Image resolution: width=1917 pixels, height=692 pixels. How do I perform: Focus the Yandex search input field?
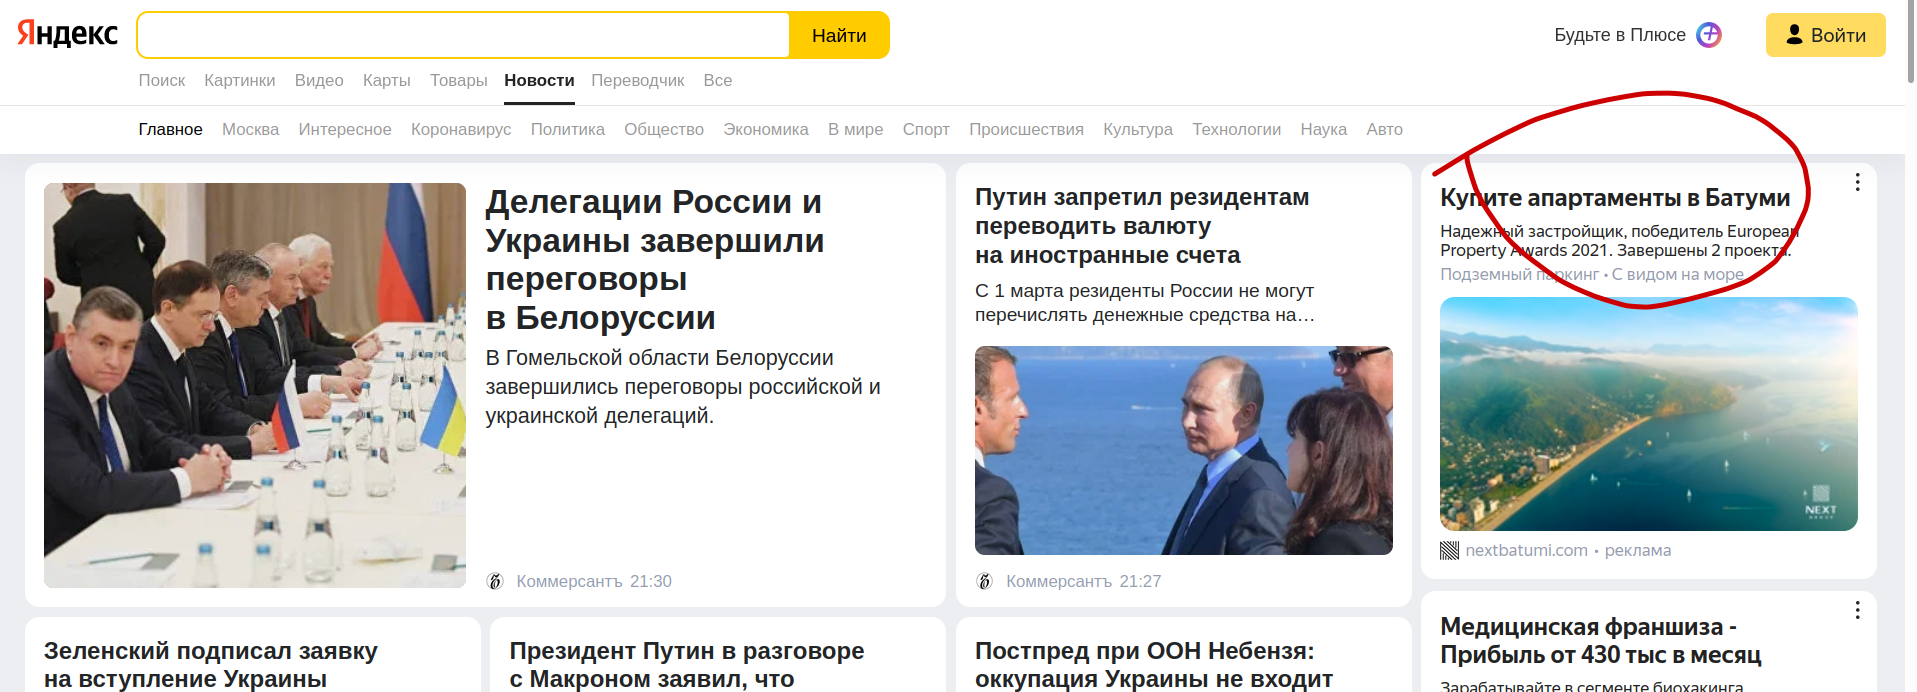[463, 35]
